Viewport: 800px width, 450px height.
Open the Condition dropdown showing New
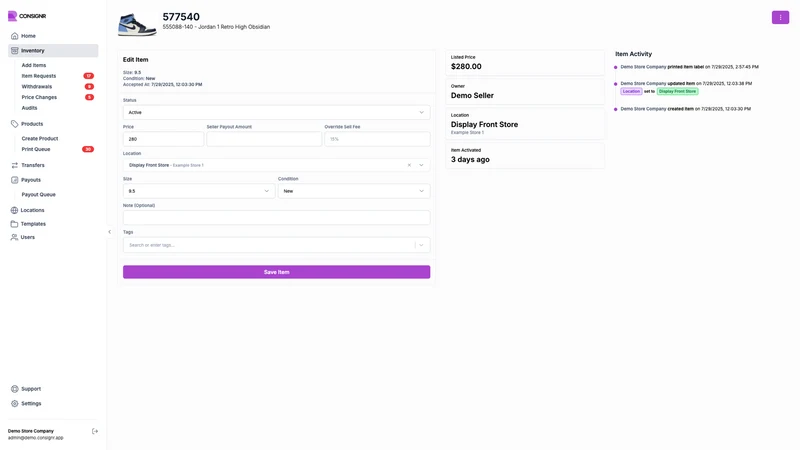354,191
